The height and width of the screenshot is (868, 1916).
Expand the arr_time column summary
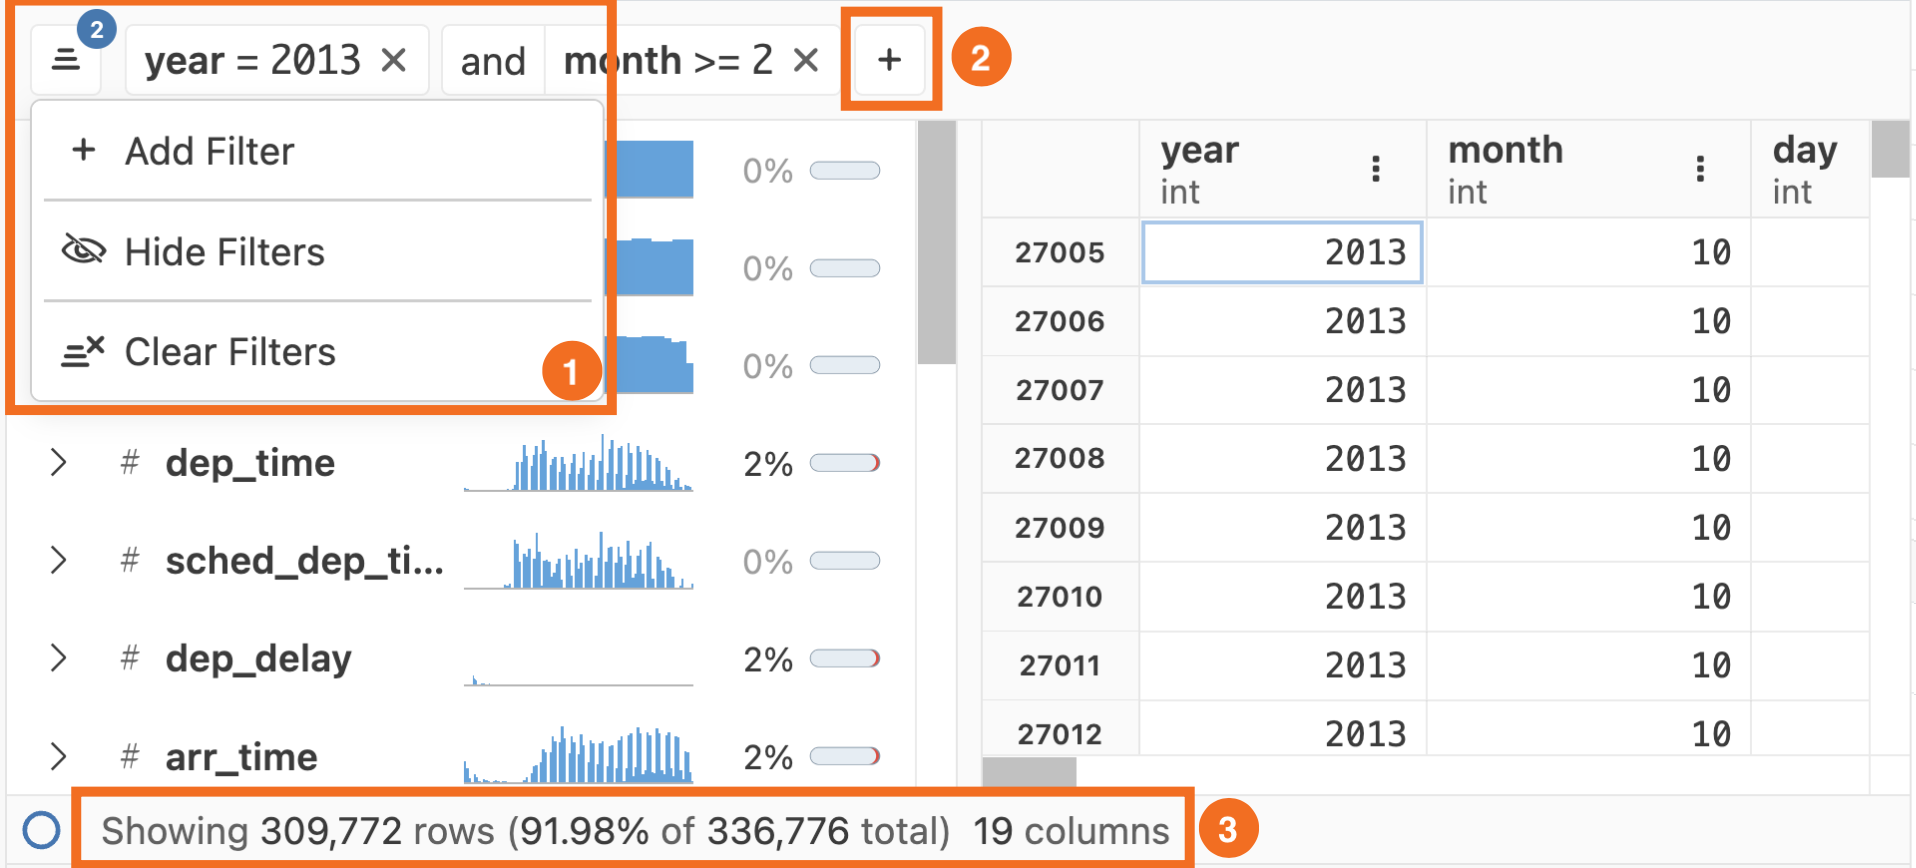[59, 757]
